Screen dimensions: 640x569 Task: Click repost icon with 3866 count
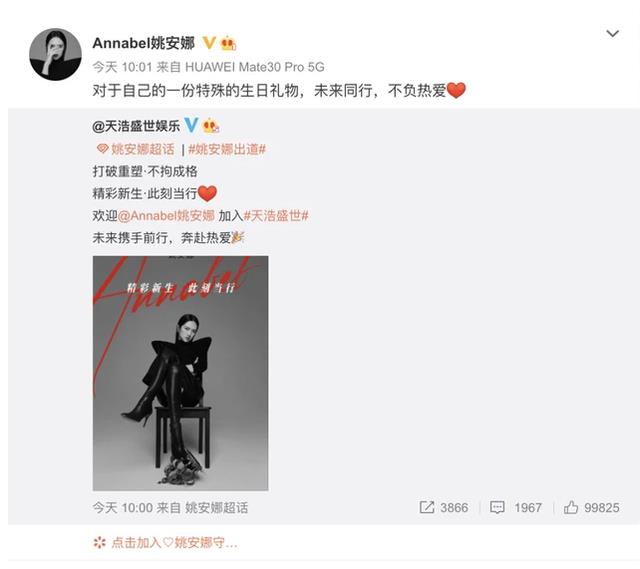(427, 507)
